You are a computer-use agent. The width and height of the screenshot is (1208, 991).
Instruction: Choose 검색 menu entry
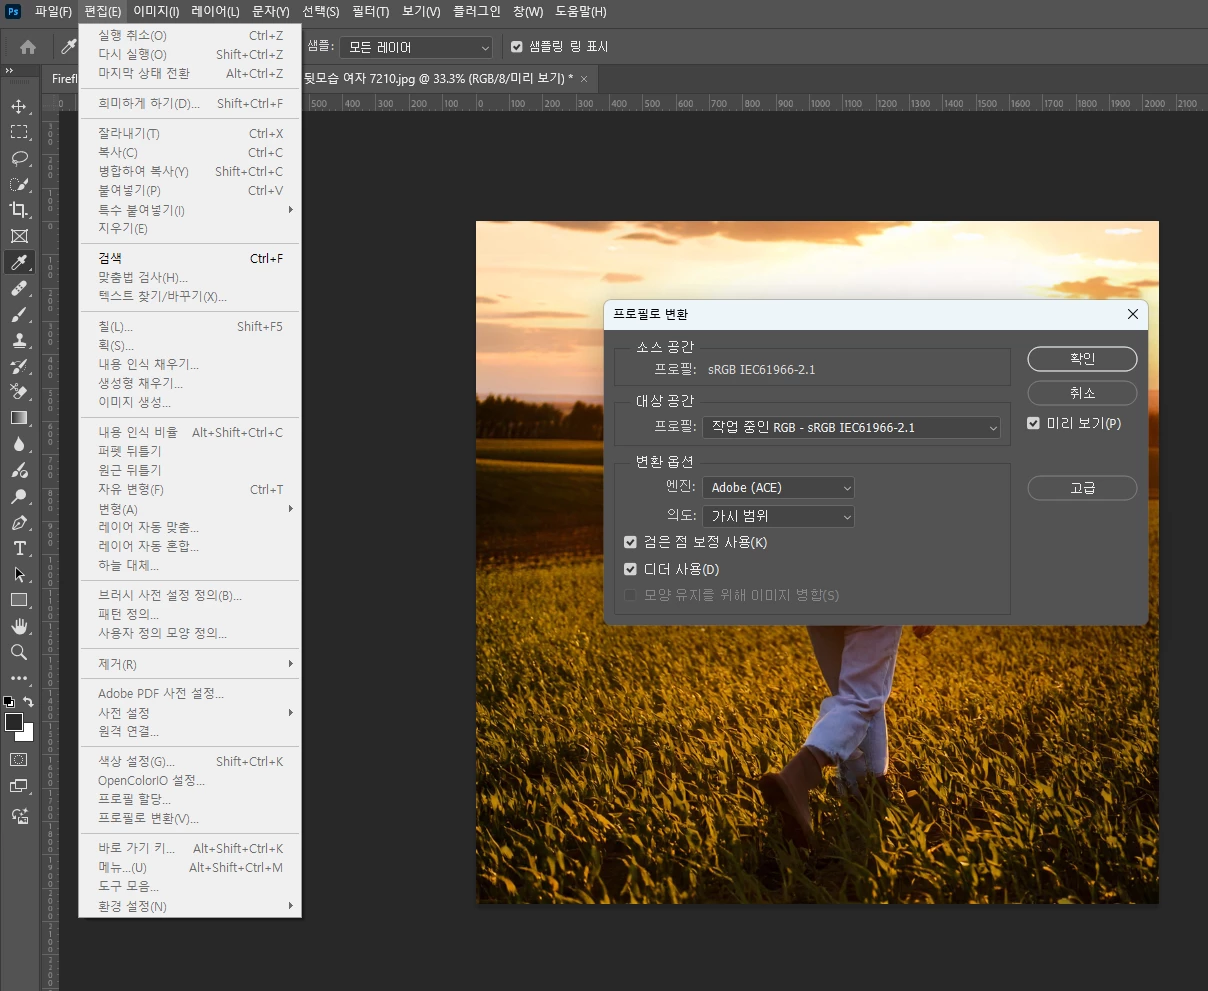(190, 258)
